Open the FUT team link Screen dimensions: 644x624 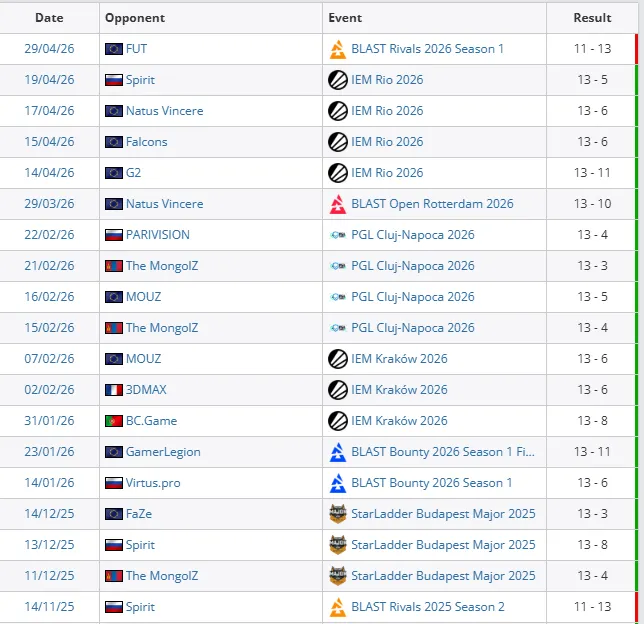pyautogui.click(x=136, y=49)
